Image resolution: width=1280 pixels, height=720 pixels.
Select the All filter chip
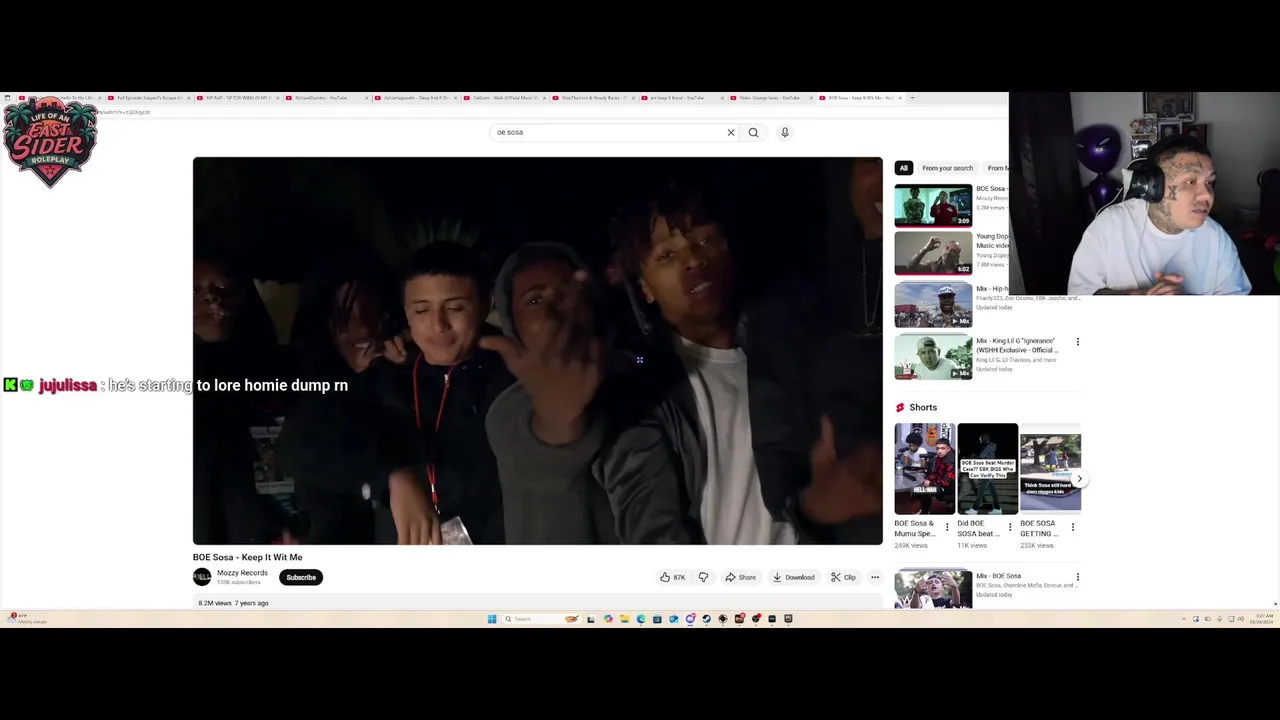903,168
